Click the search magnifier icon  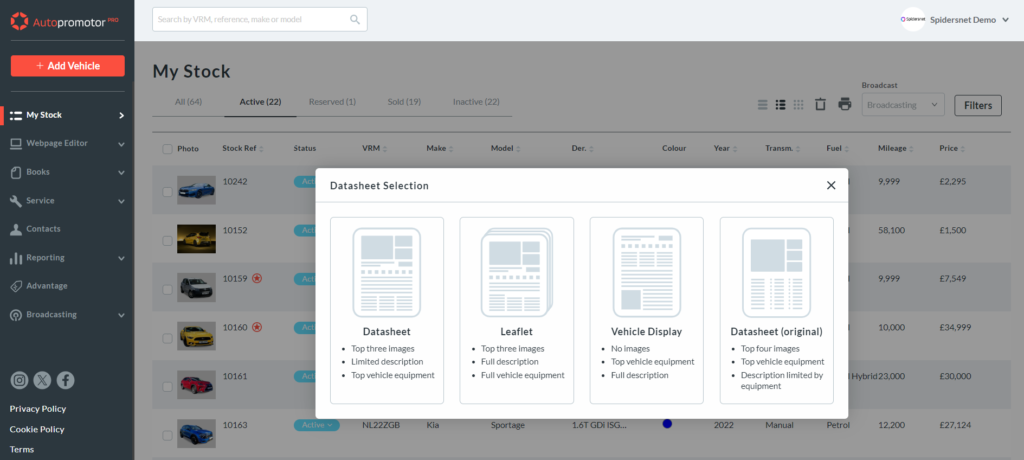pos(355,19)
